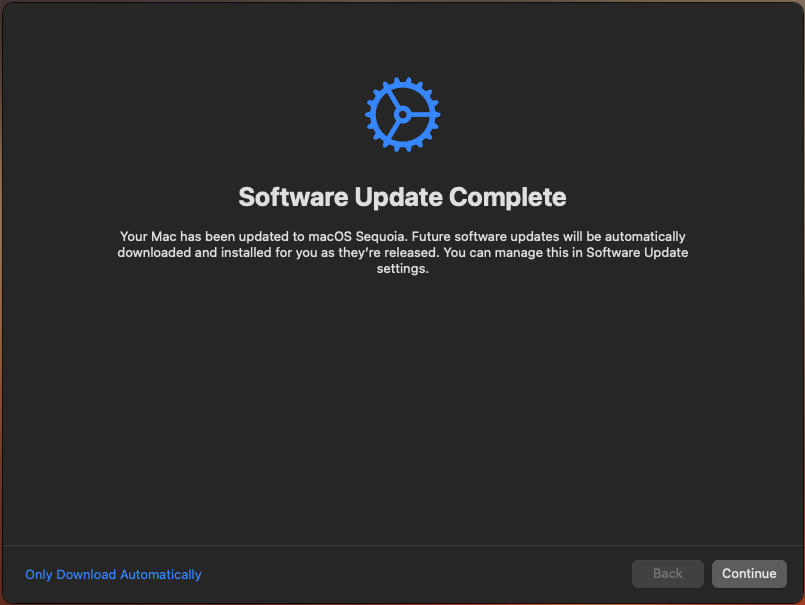
Task: Click the "Your Mac has been updated" paragraph
Action: (402, 252)
